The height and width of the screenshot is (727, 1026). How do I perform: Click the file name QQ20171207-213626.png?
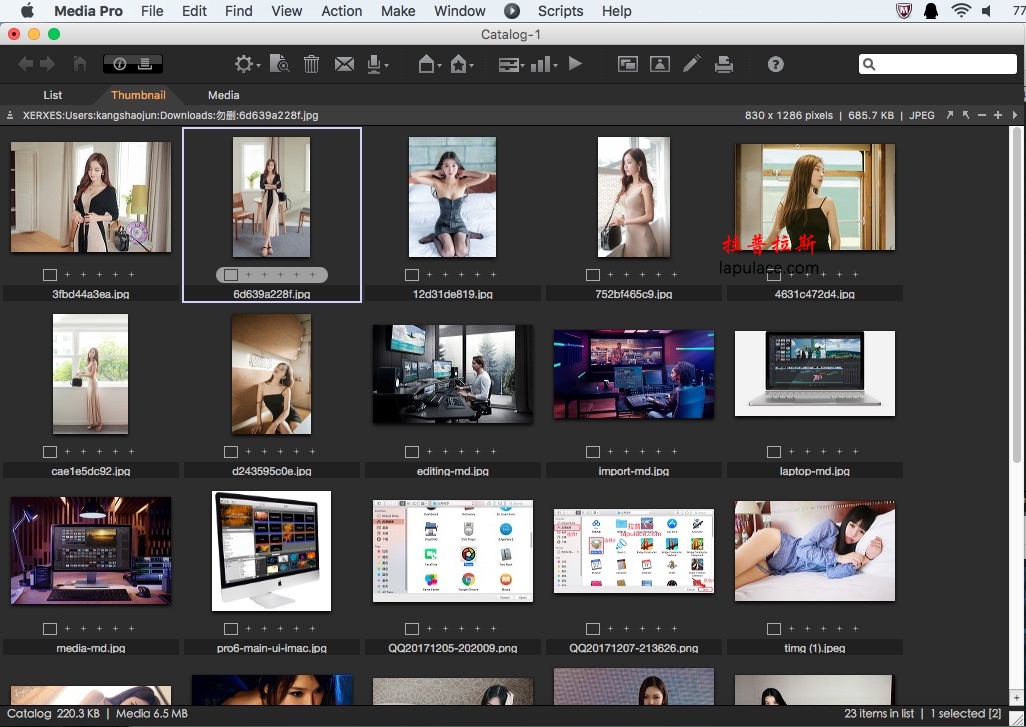[633, 648]
